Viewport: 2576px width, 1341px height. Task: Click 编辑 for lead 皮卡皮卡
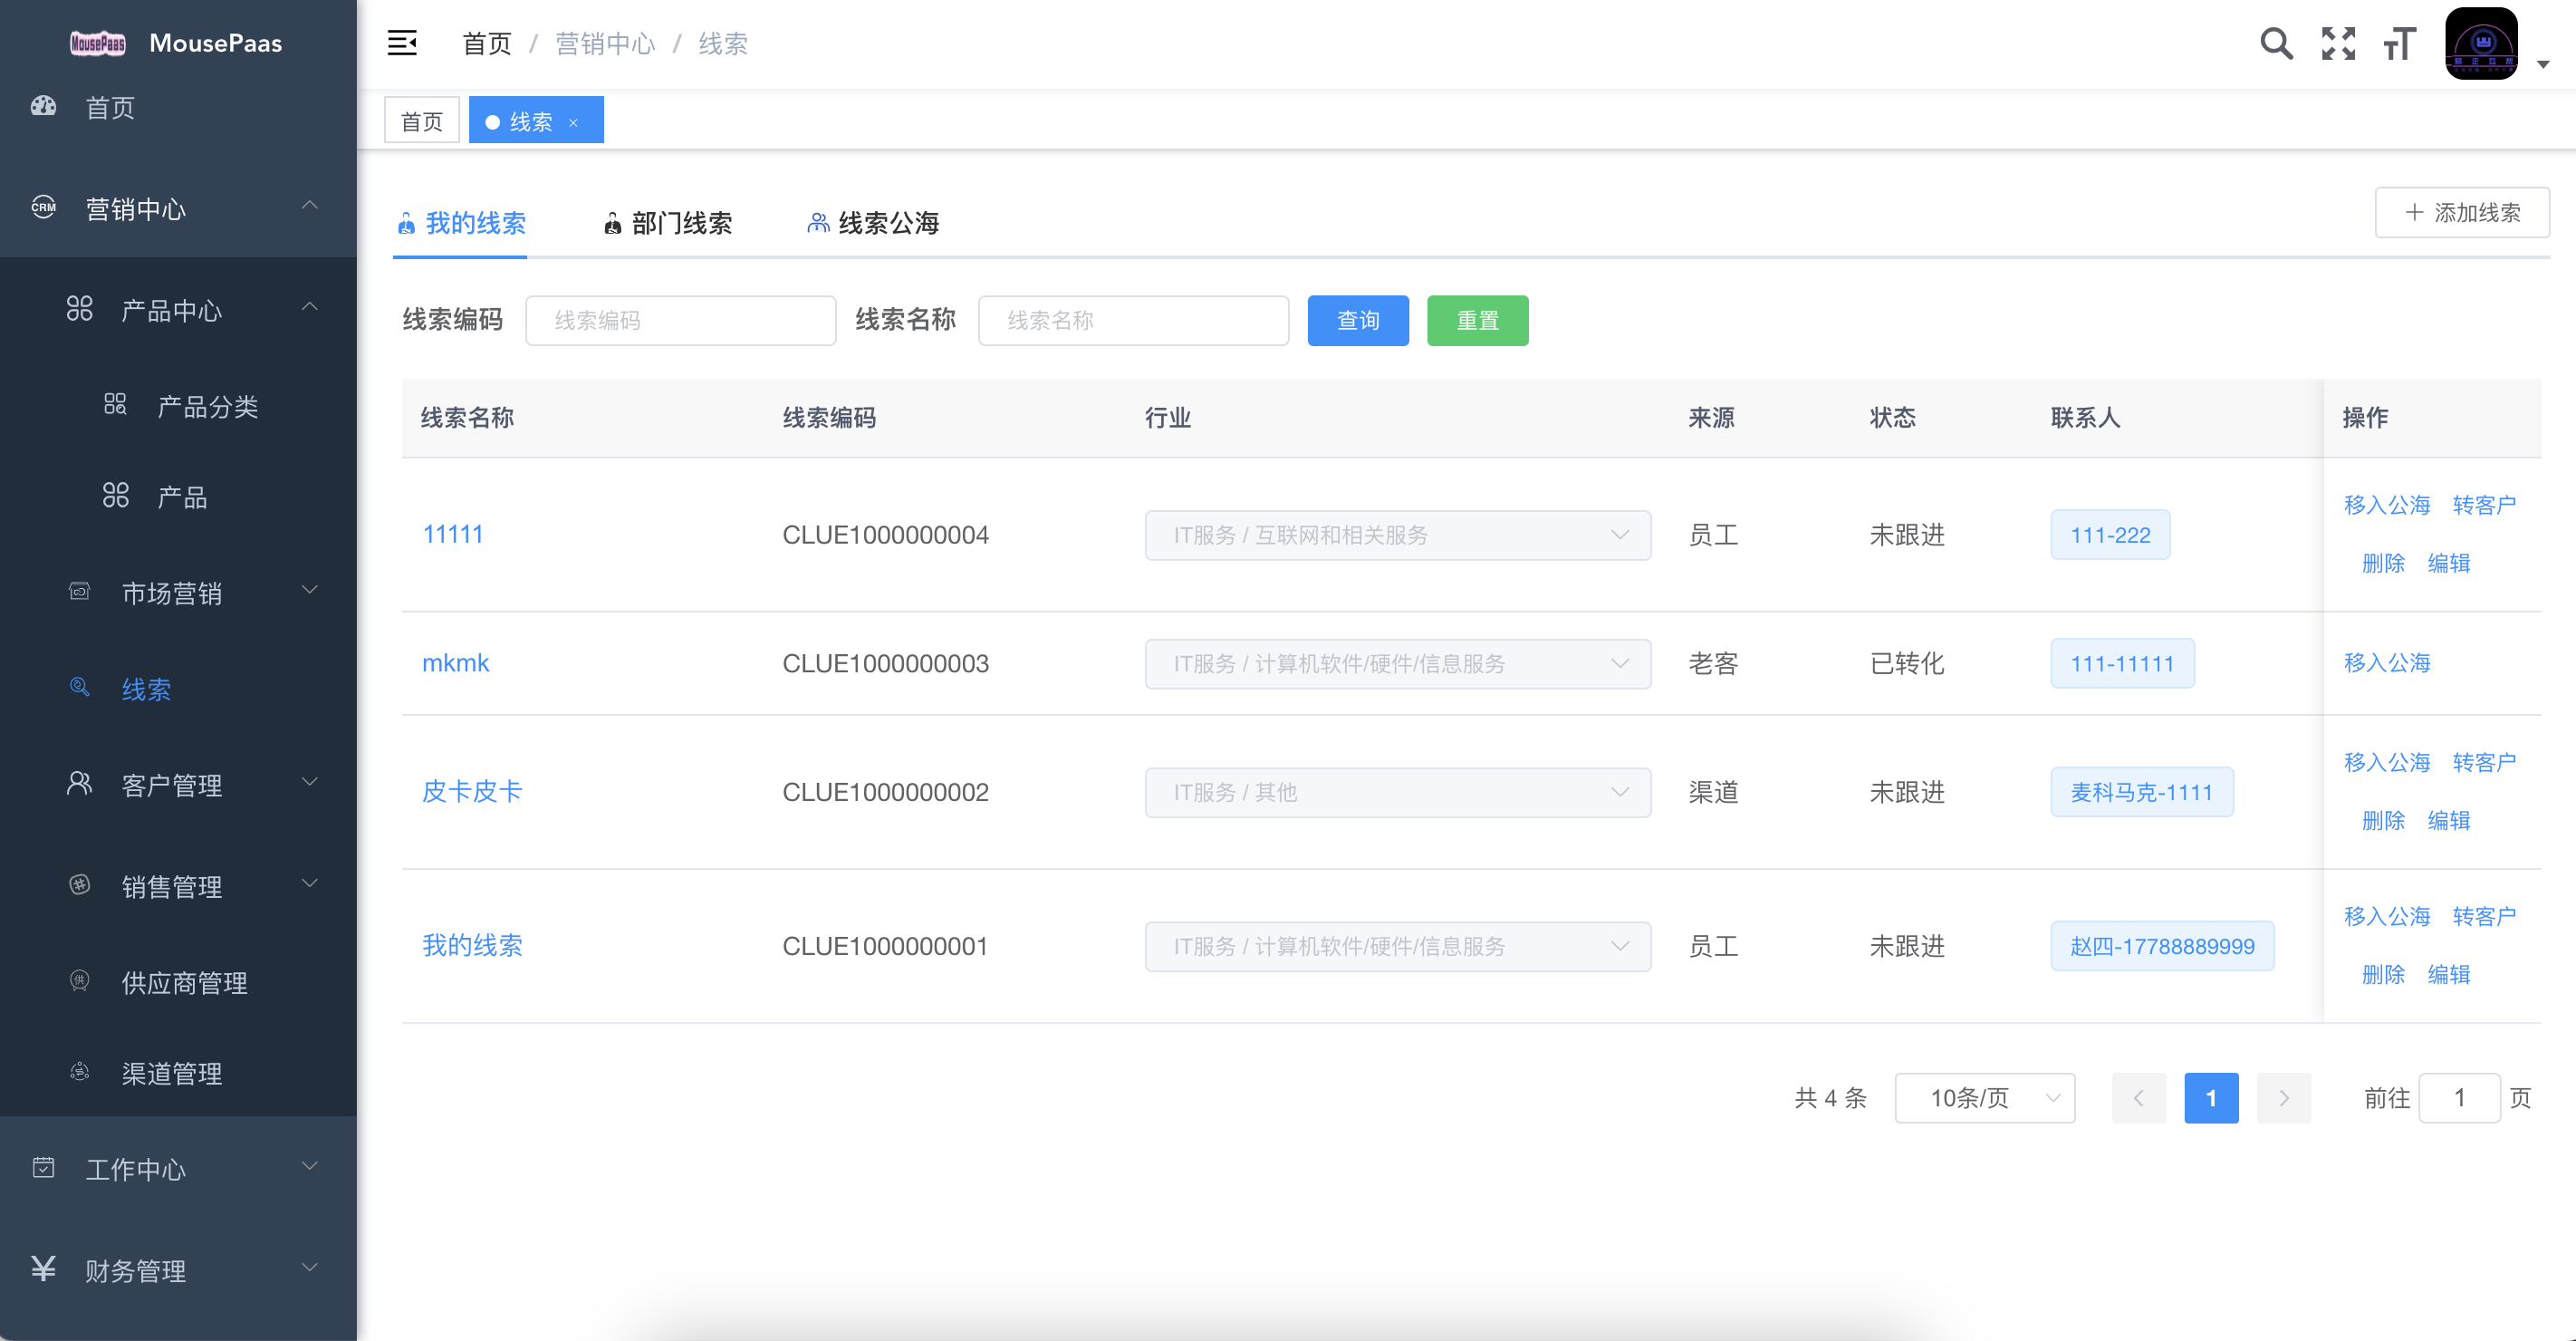click(x=2449, y=820)
